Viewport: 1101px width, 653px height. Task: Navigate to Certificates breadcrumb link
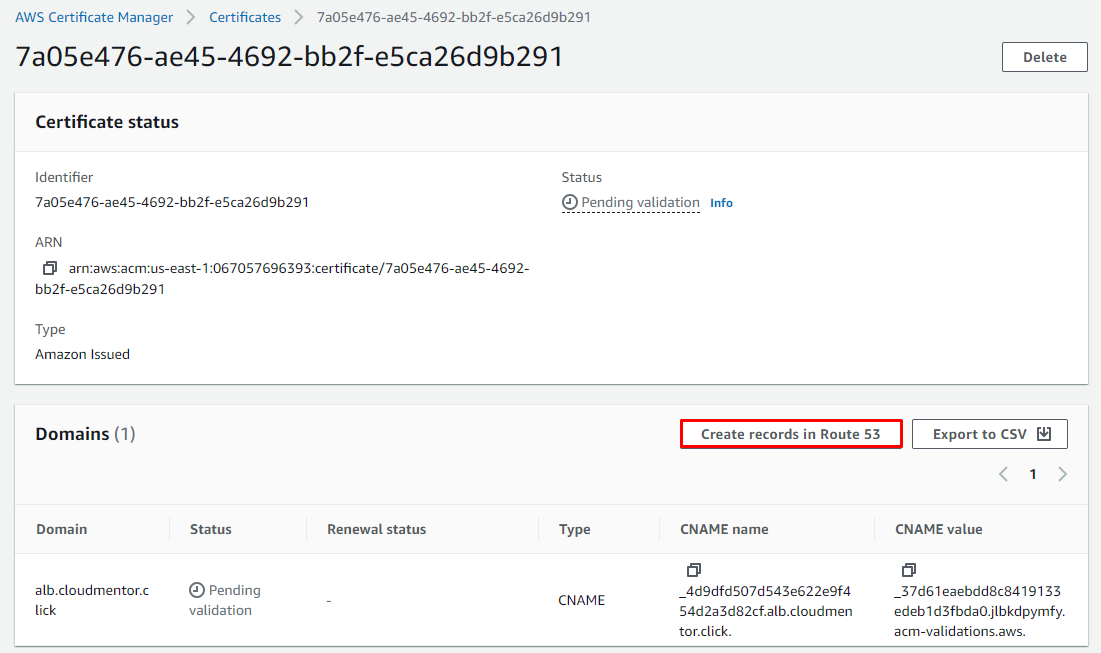pyautogui.click(x=245, y=17)
